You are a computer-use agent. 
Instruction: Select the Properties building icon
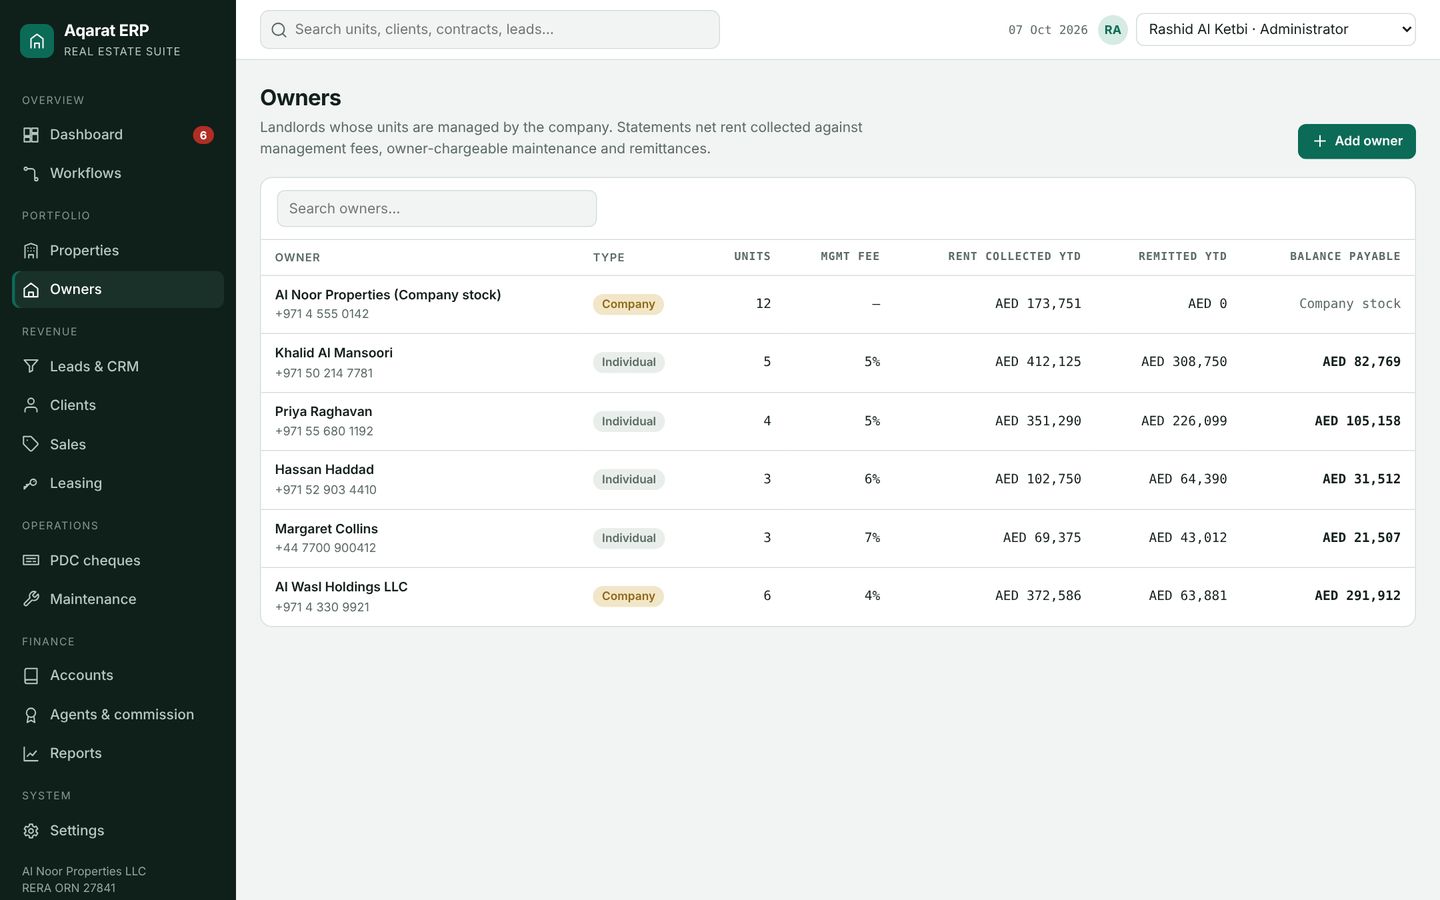31,251
